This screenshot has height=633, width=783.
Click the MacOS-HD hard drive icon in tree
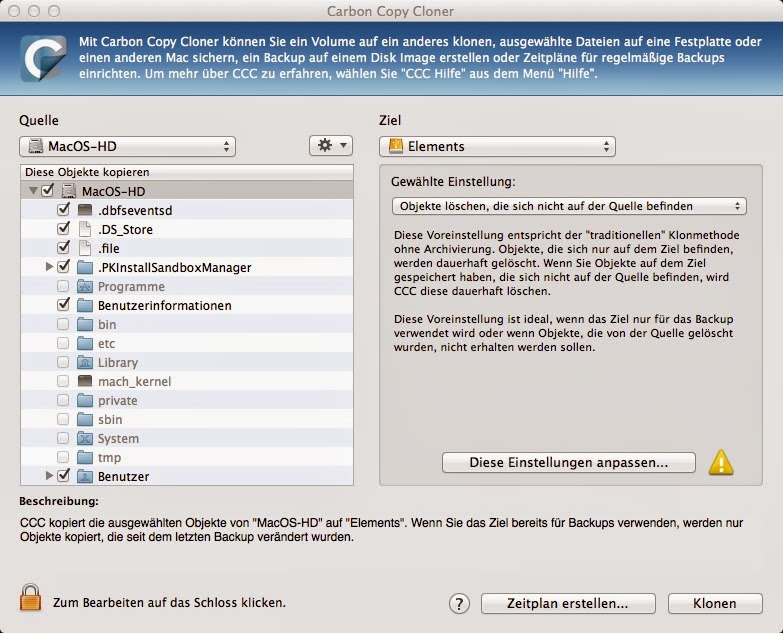68,191
